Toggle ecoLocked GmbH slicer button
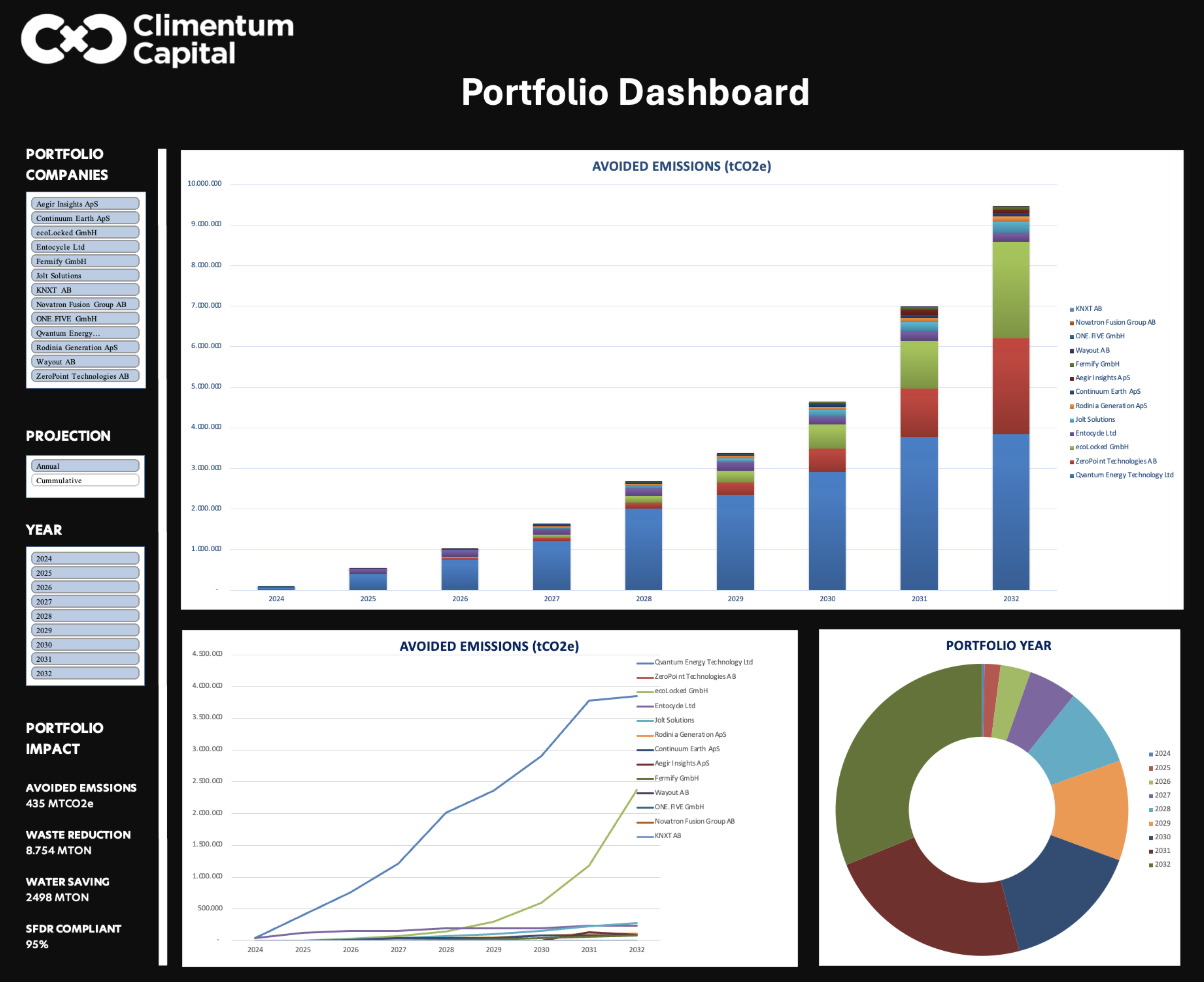This screenshot has width=1204, height=982. [85, 232]
